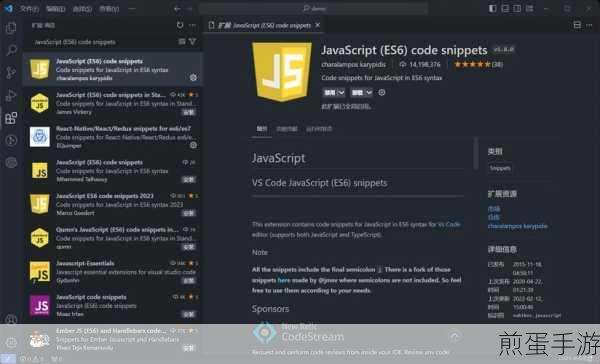Open gear menu for React-Native snippets row
The height and width of the screenshot is (364, 600).
click(x=193, y=145)
